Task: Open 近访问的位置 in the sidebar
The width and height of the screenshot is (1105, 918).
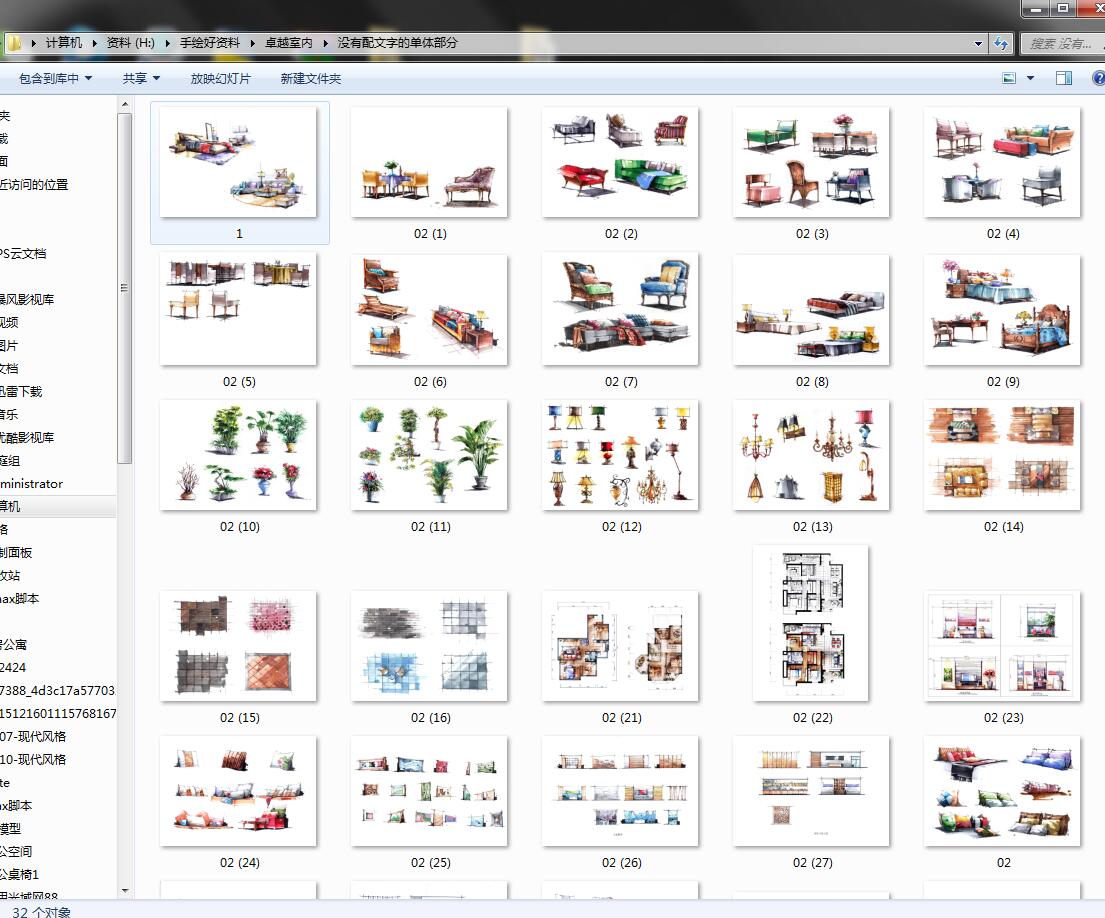Action: tap(35, 185)
